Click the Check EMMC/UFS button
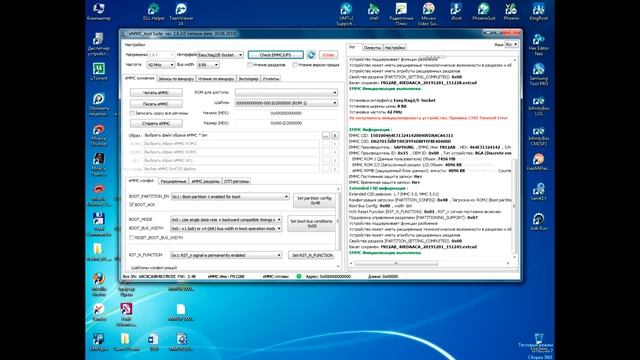This screenshot has width=640, height=360. [x=276, y=55]
